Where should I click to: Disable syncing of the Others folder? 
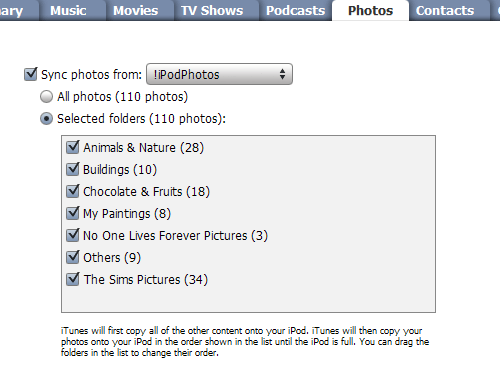pos(73,257)
